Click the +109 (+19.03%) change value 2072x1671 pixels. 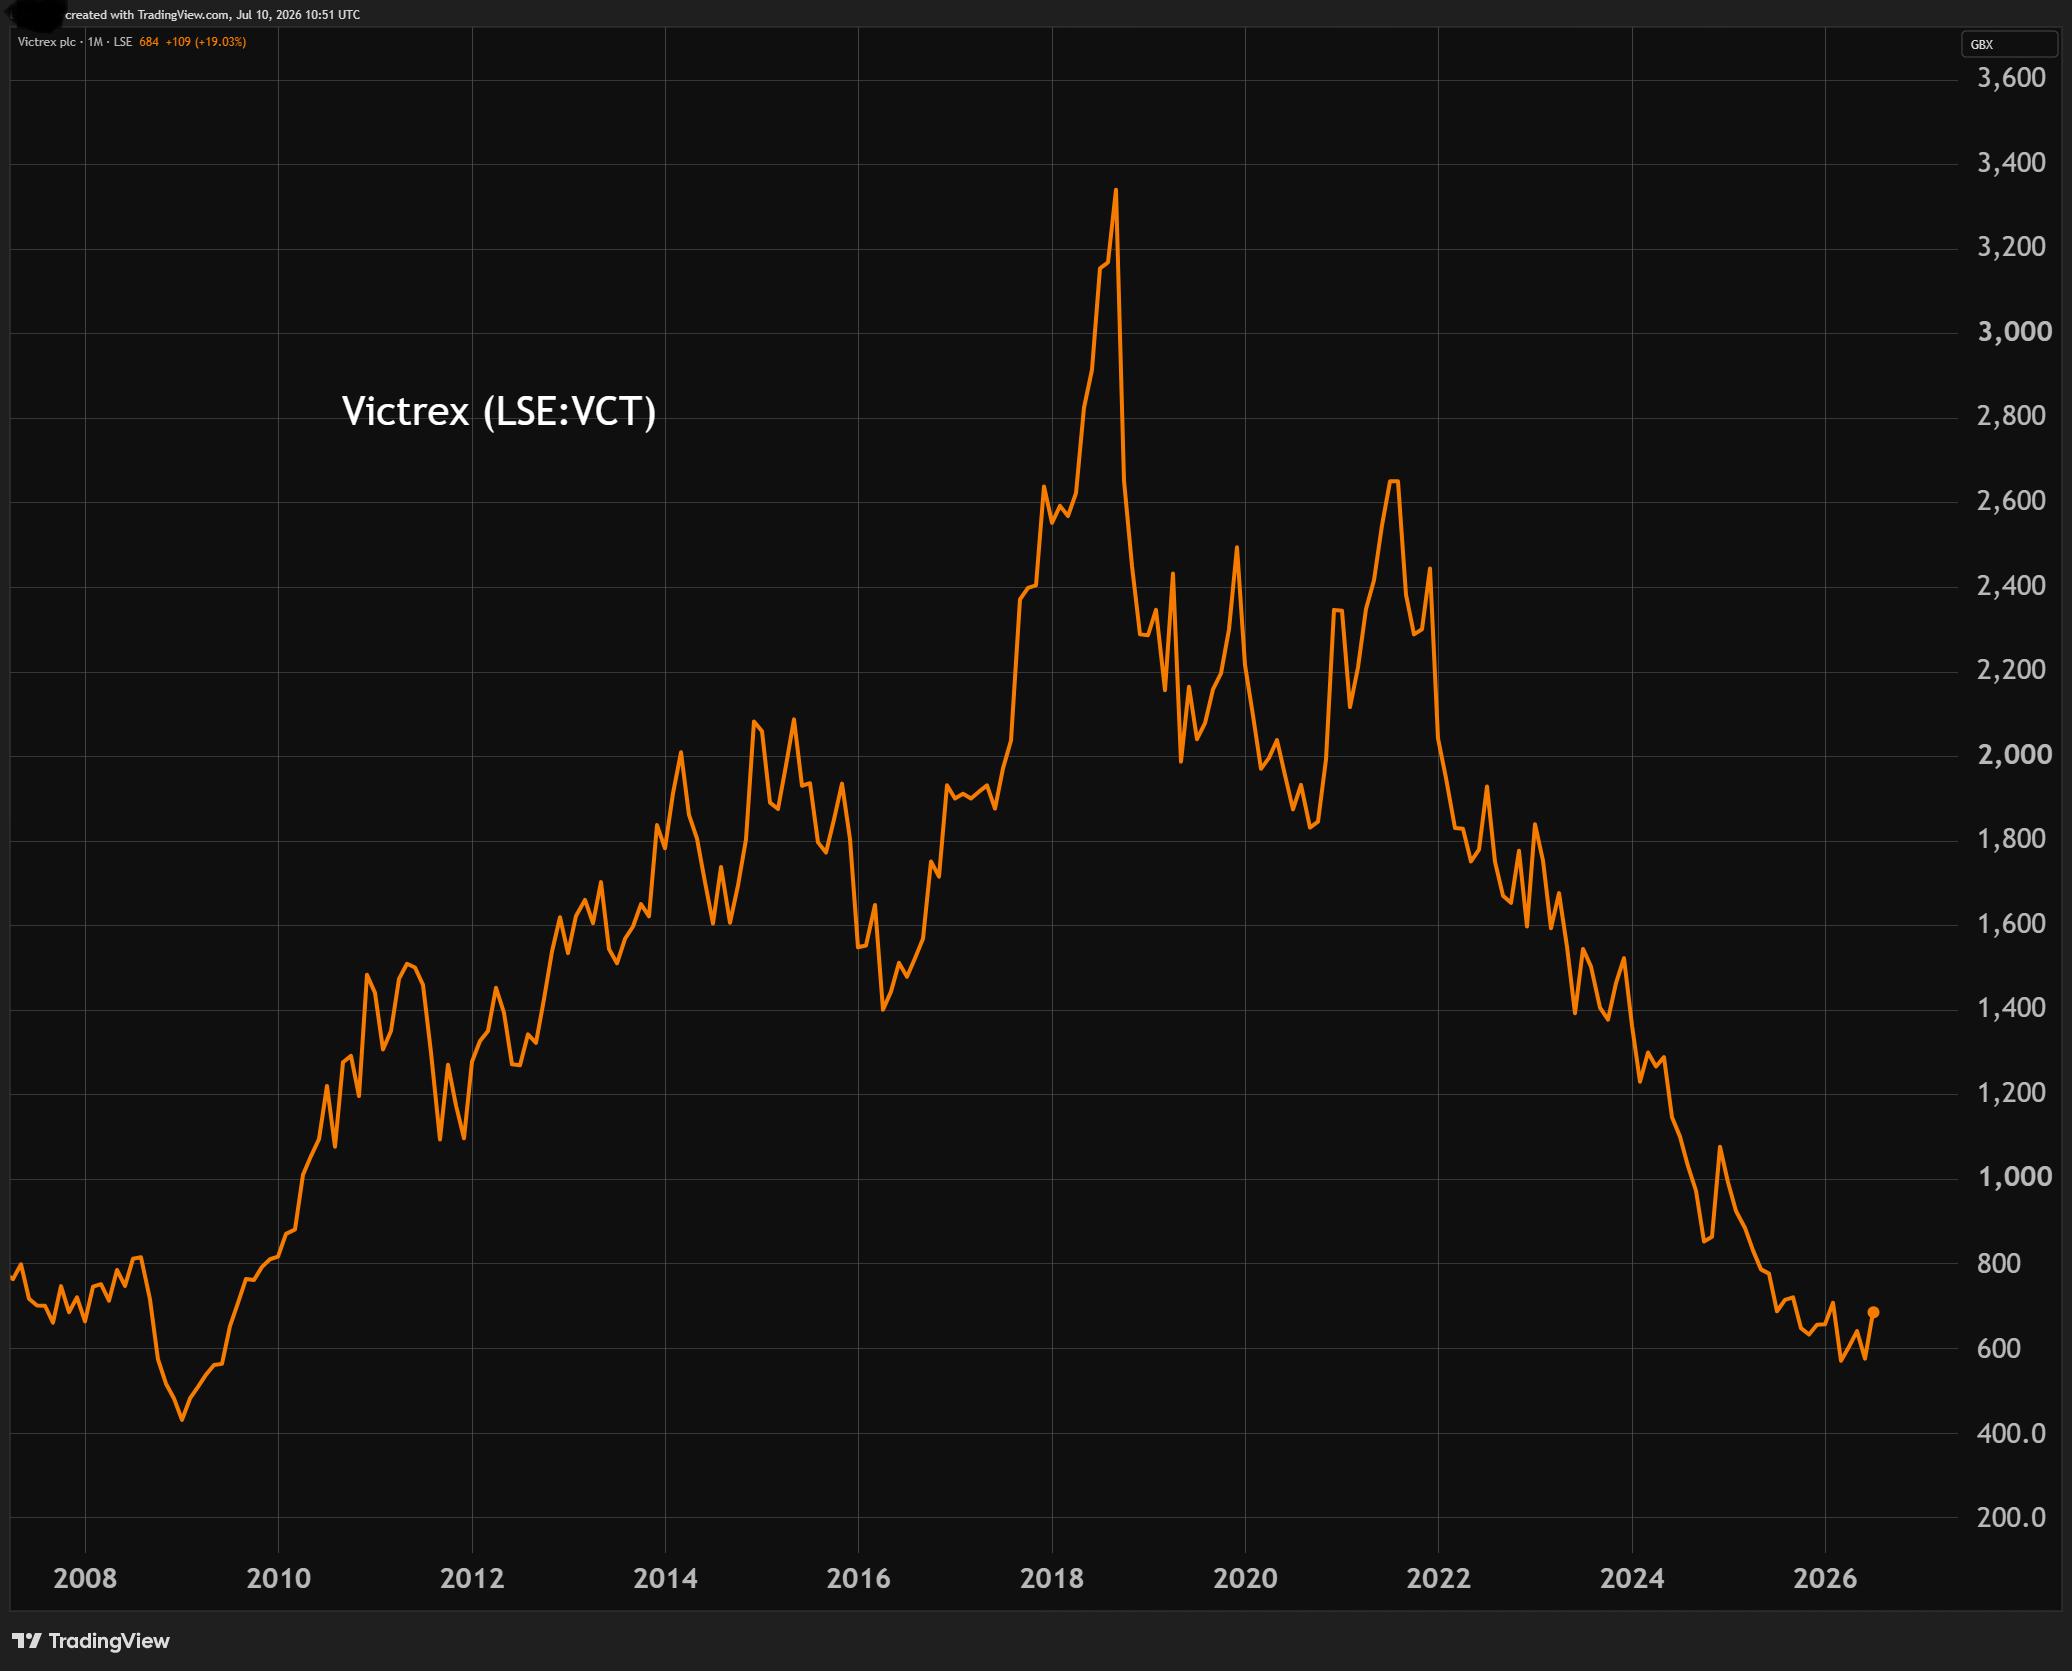pyautogui.click(x=206, y=42)
